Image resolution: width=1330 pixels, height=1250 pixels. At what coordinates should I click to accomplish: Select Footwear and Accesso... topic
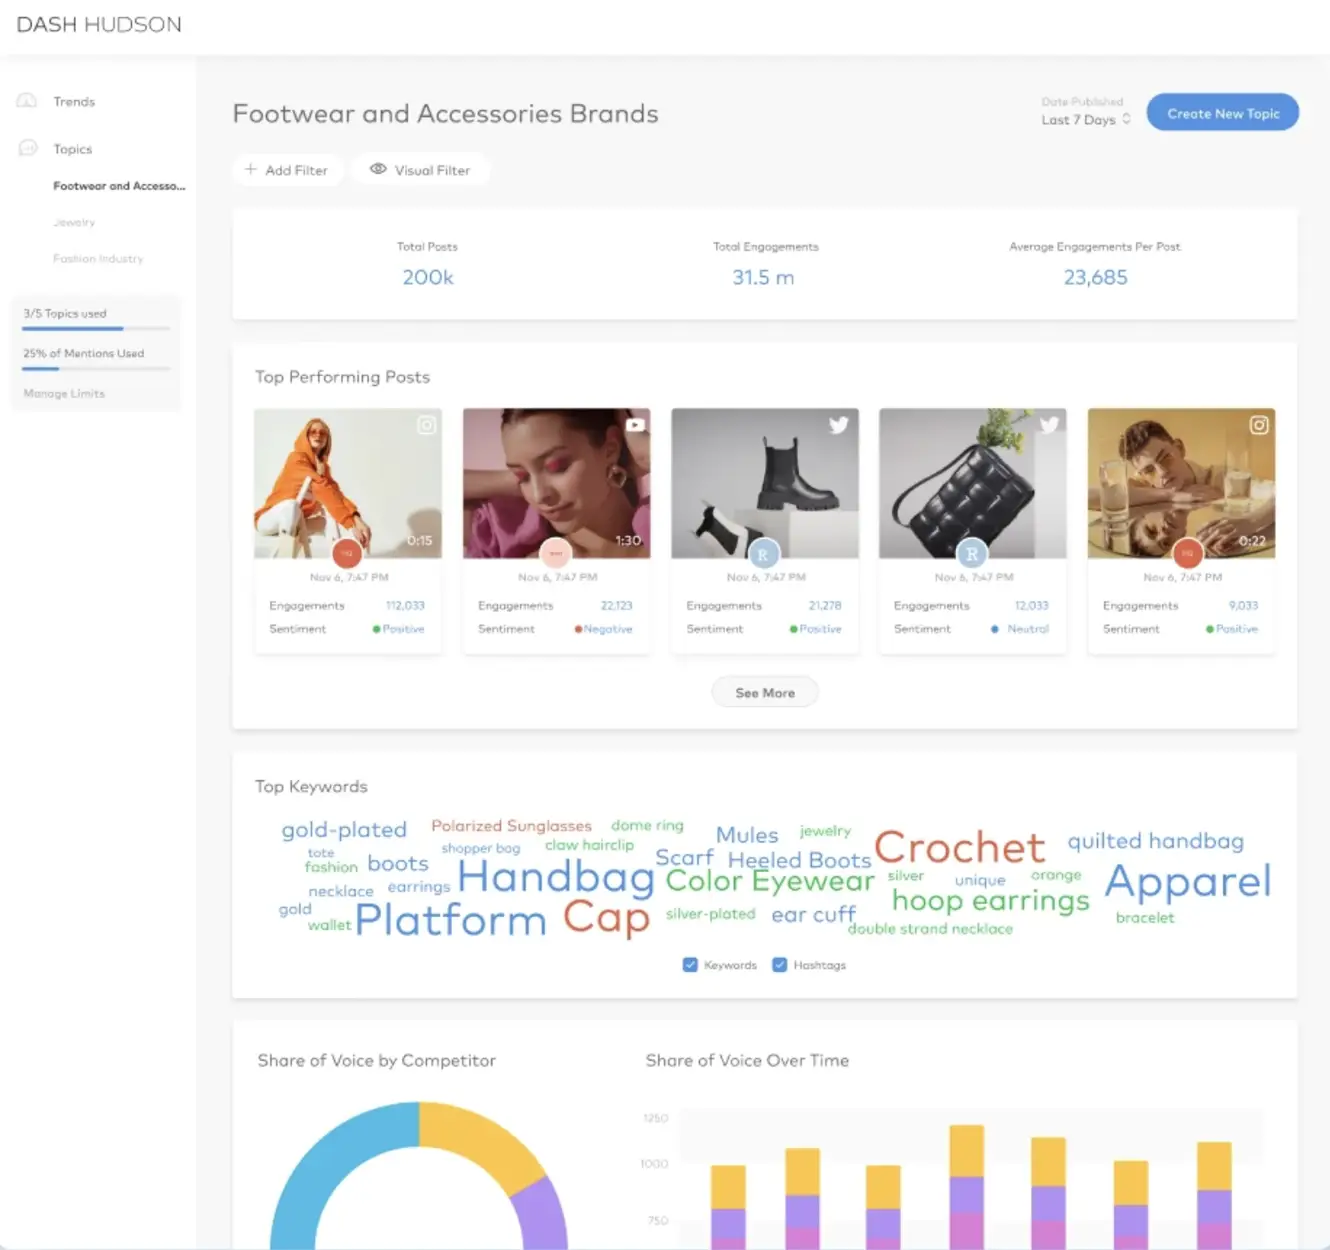point(119,186)
